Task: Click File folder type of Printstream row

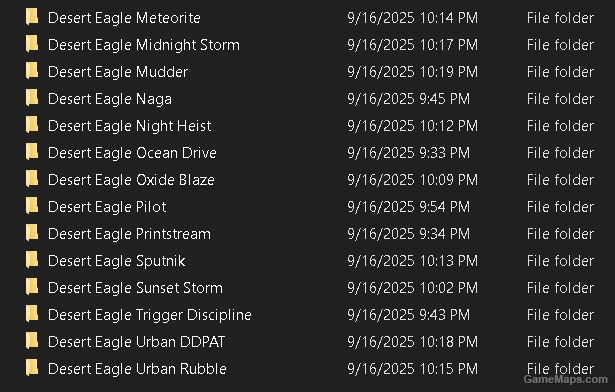Action: click(x=560, y=234)
